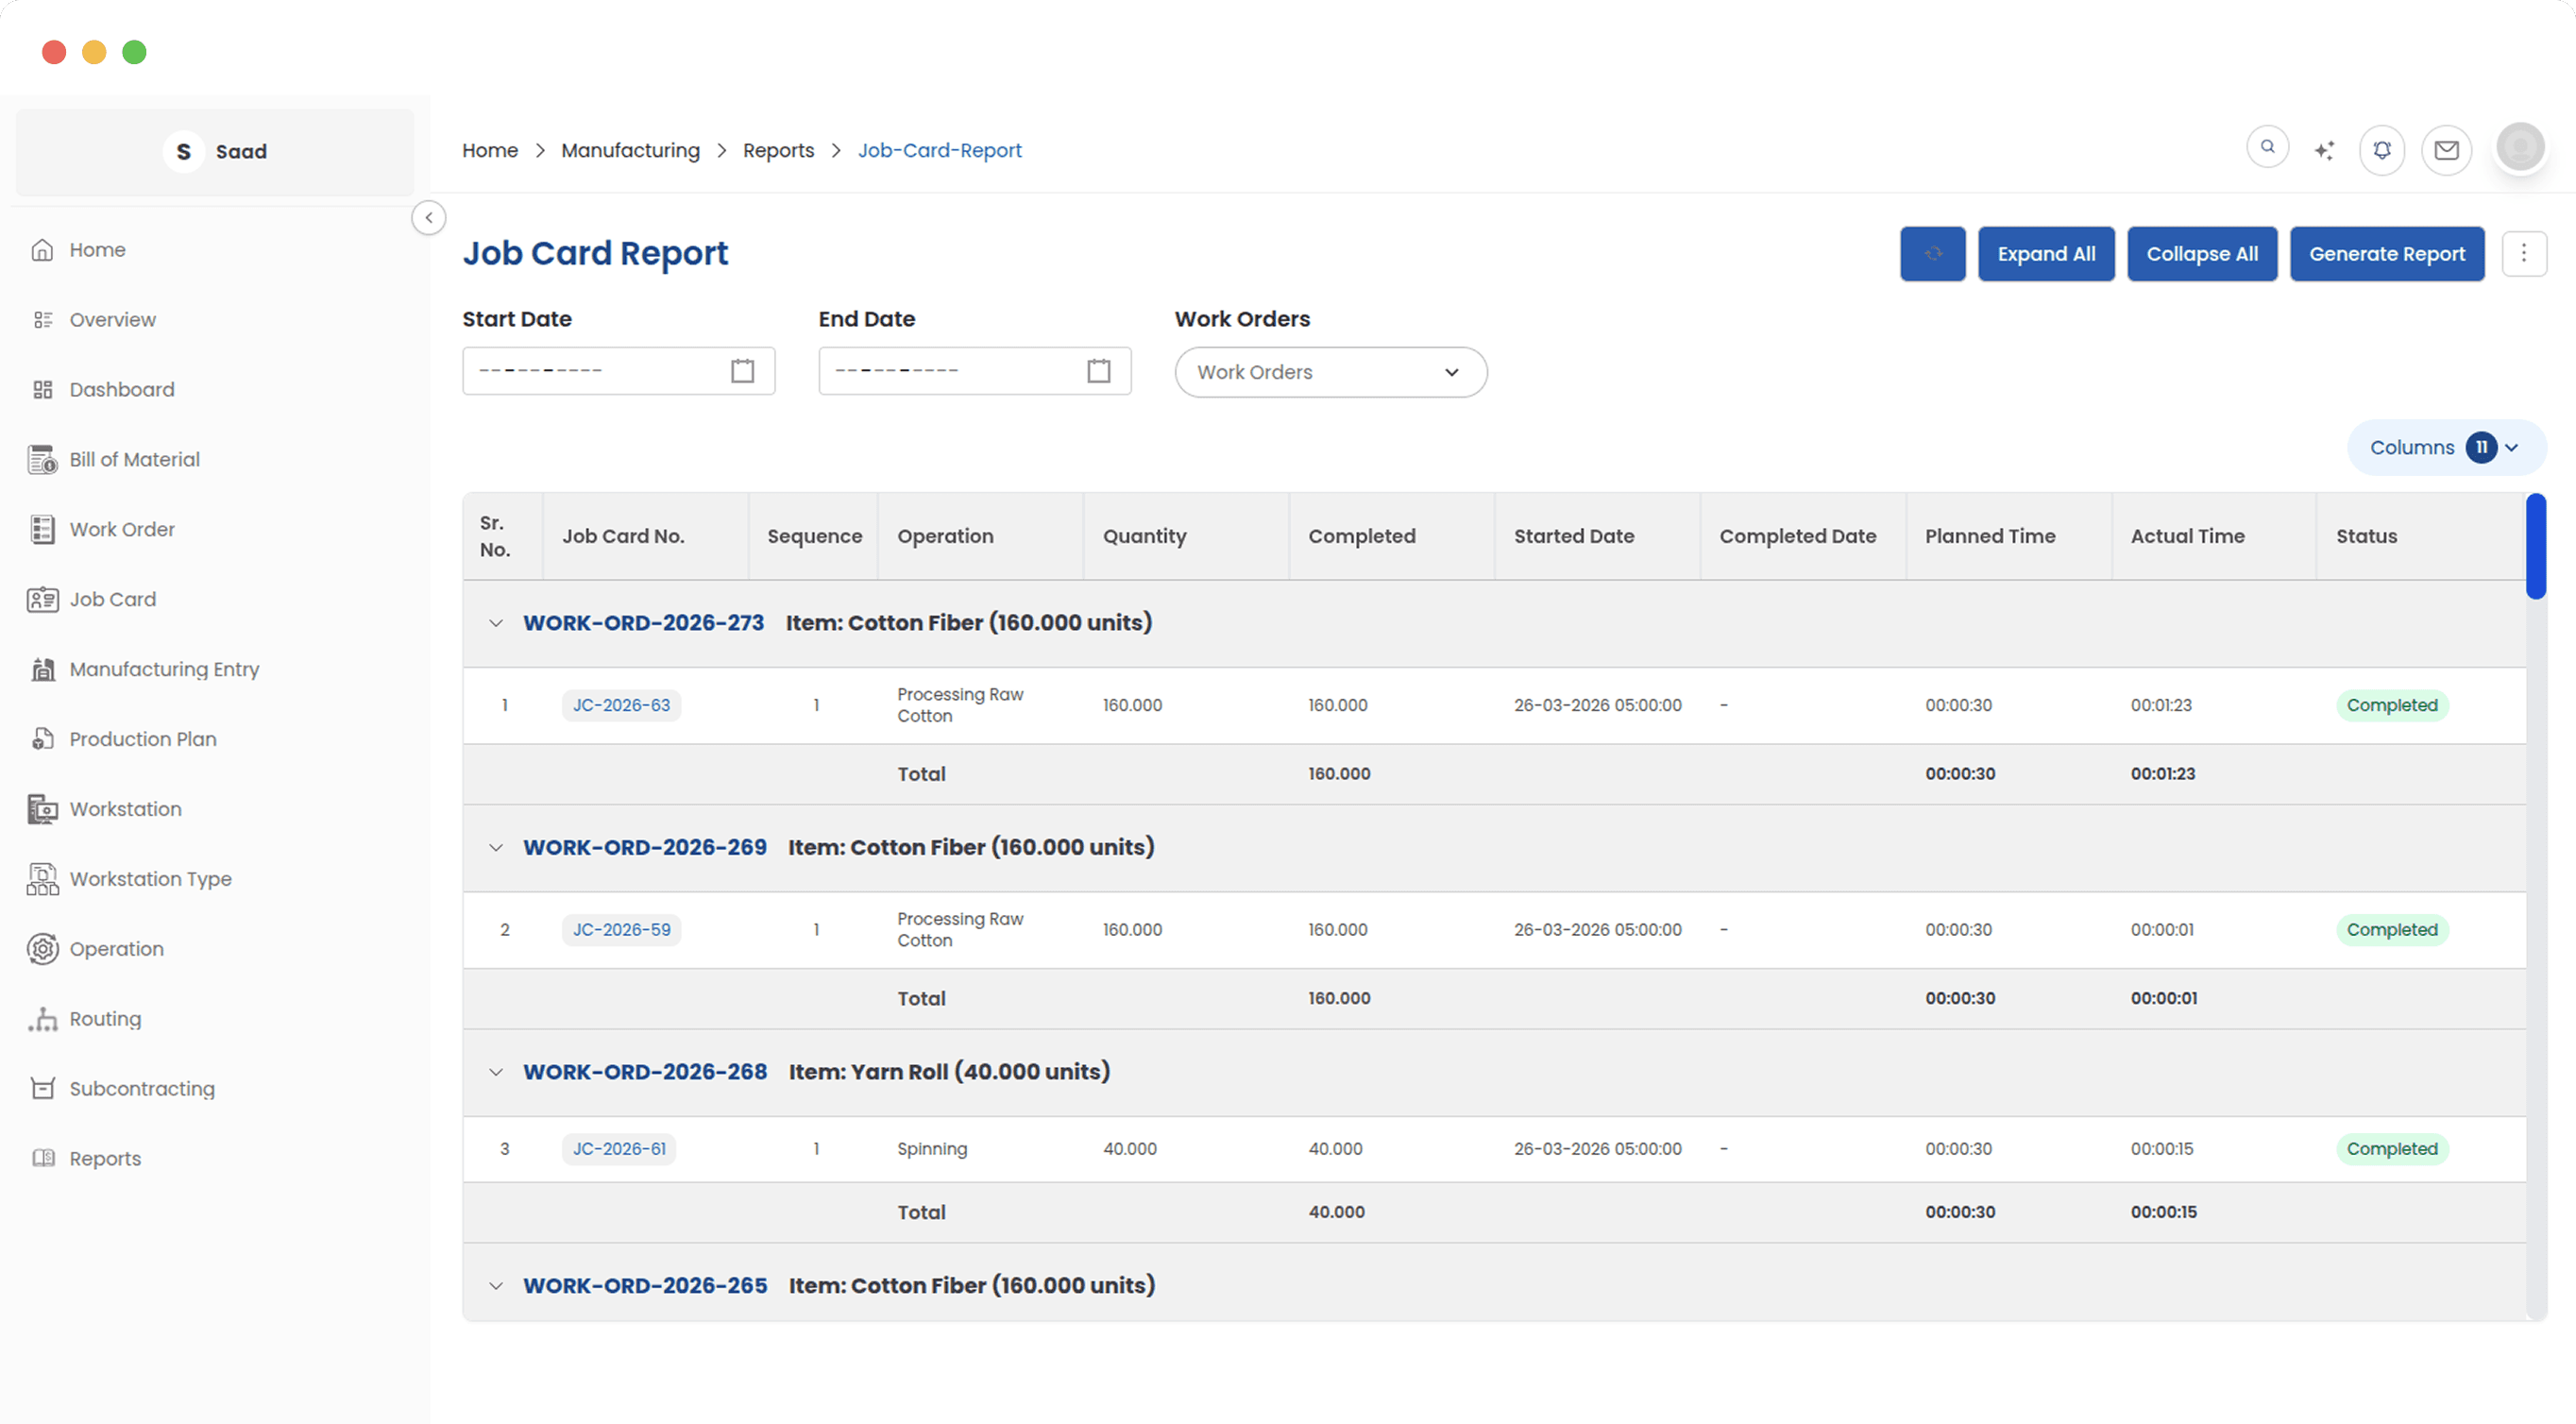Viewport: 2576px width, 1424px height.
Task: Collapse the WORK-ORD-2026-273 group
Action: click(x=497, y=622)
